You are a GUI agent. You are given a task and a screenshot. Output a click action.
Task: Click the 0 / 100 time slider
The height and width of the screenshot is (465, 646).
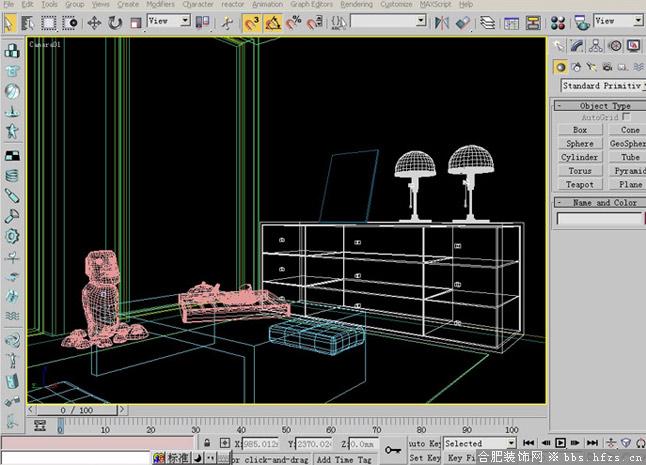coord(77,410)
